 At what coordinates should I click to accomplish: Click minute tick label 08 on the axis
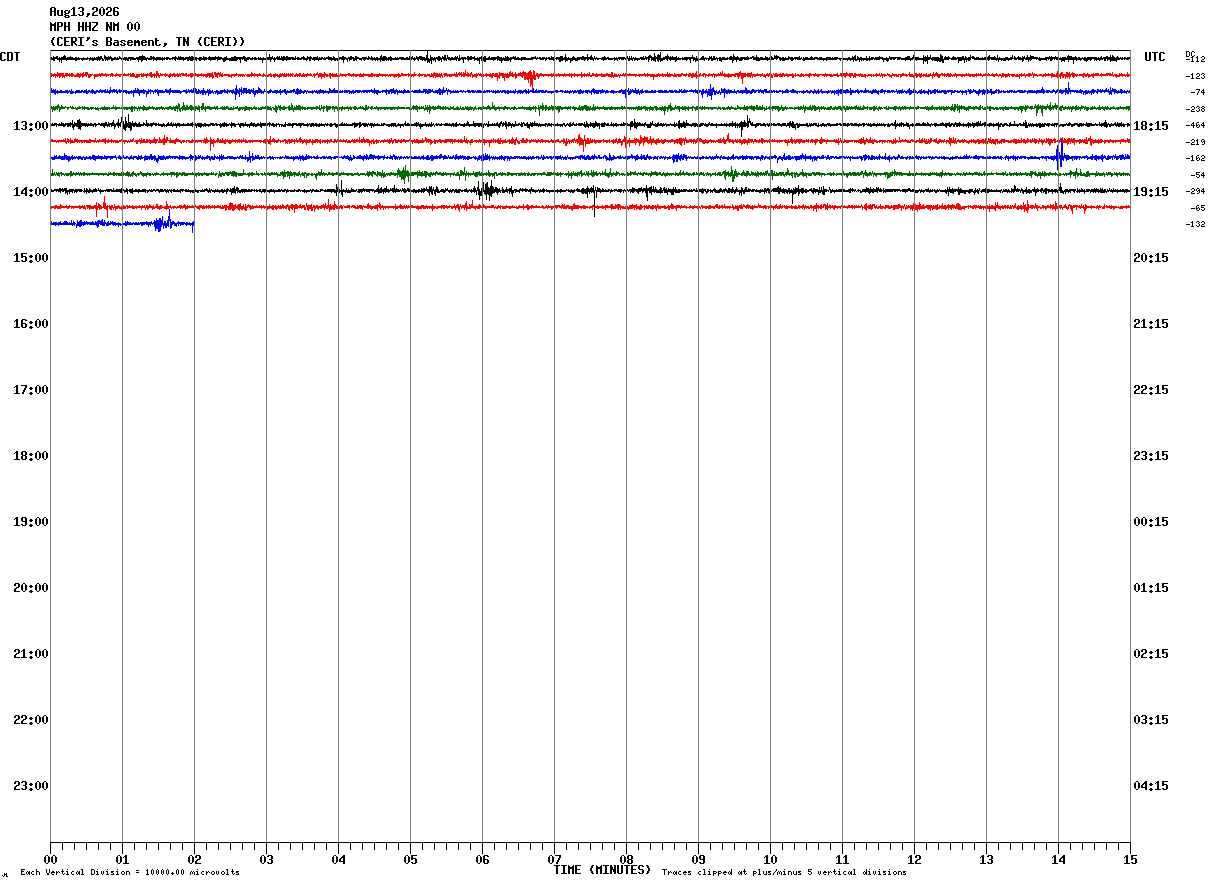626,860
